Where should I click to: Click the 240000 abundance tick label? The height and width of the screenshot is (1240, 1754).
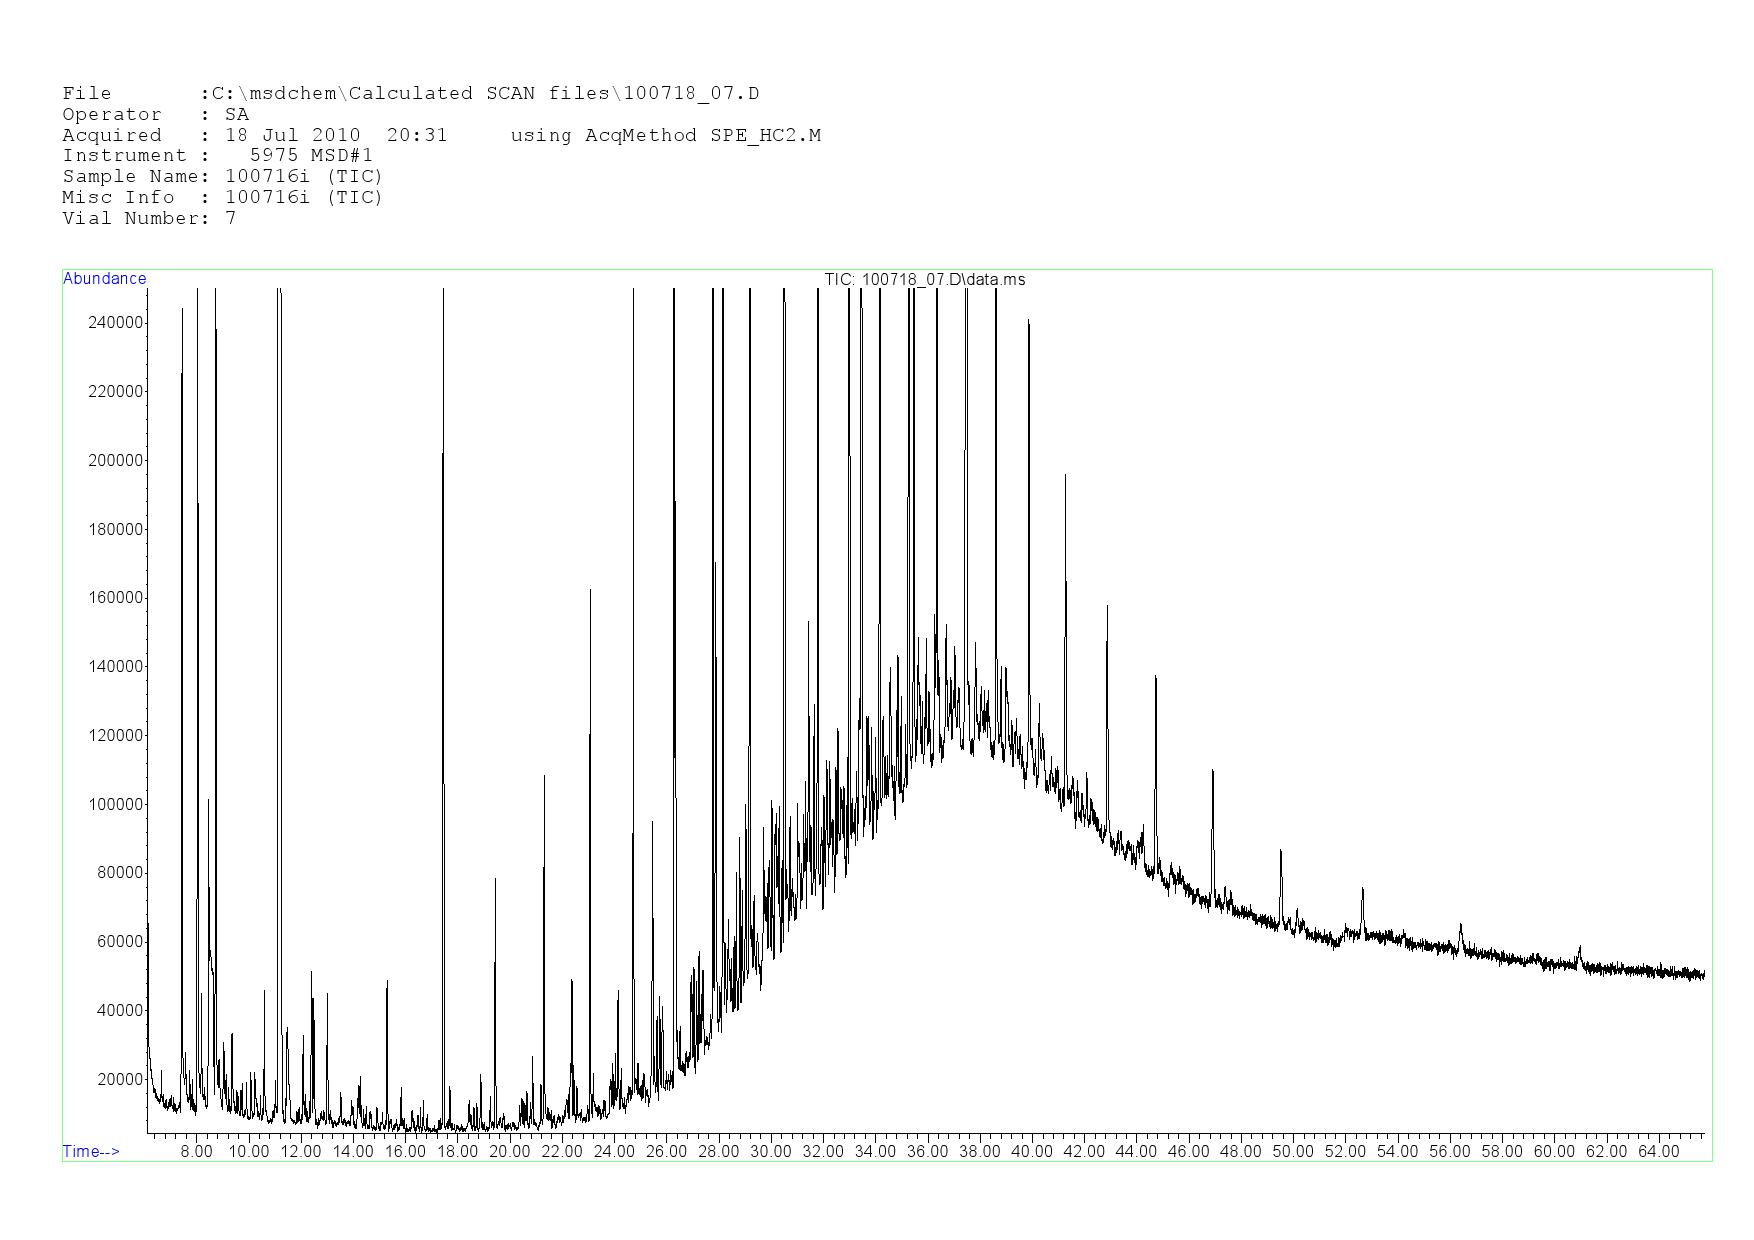point(116,322)
